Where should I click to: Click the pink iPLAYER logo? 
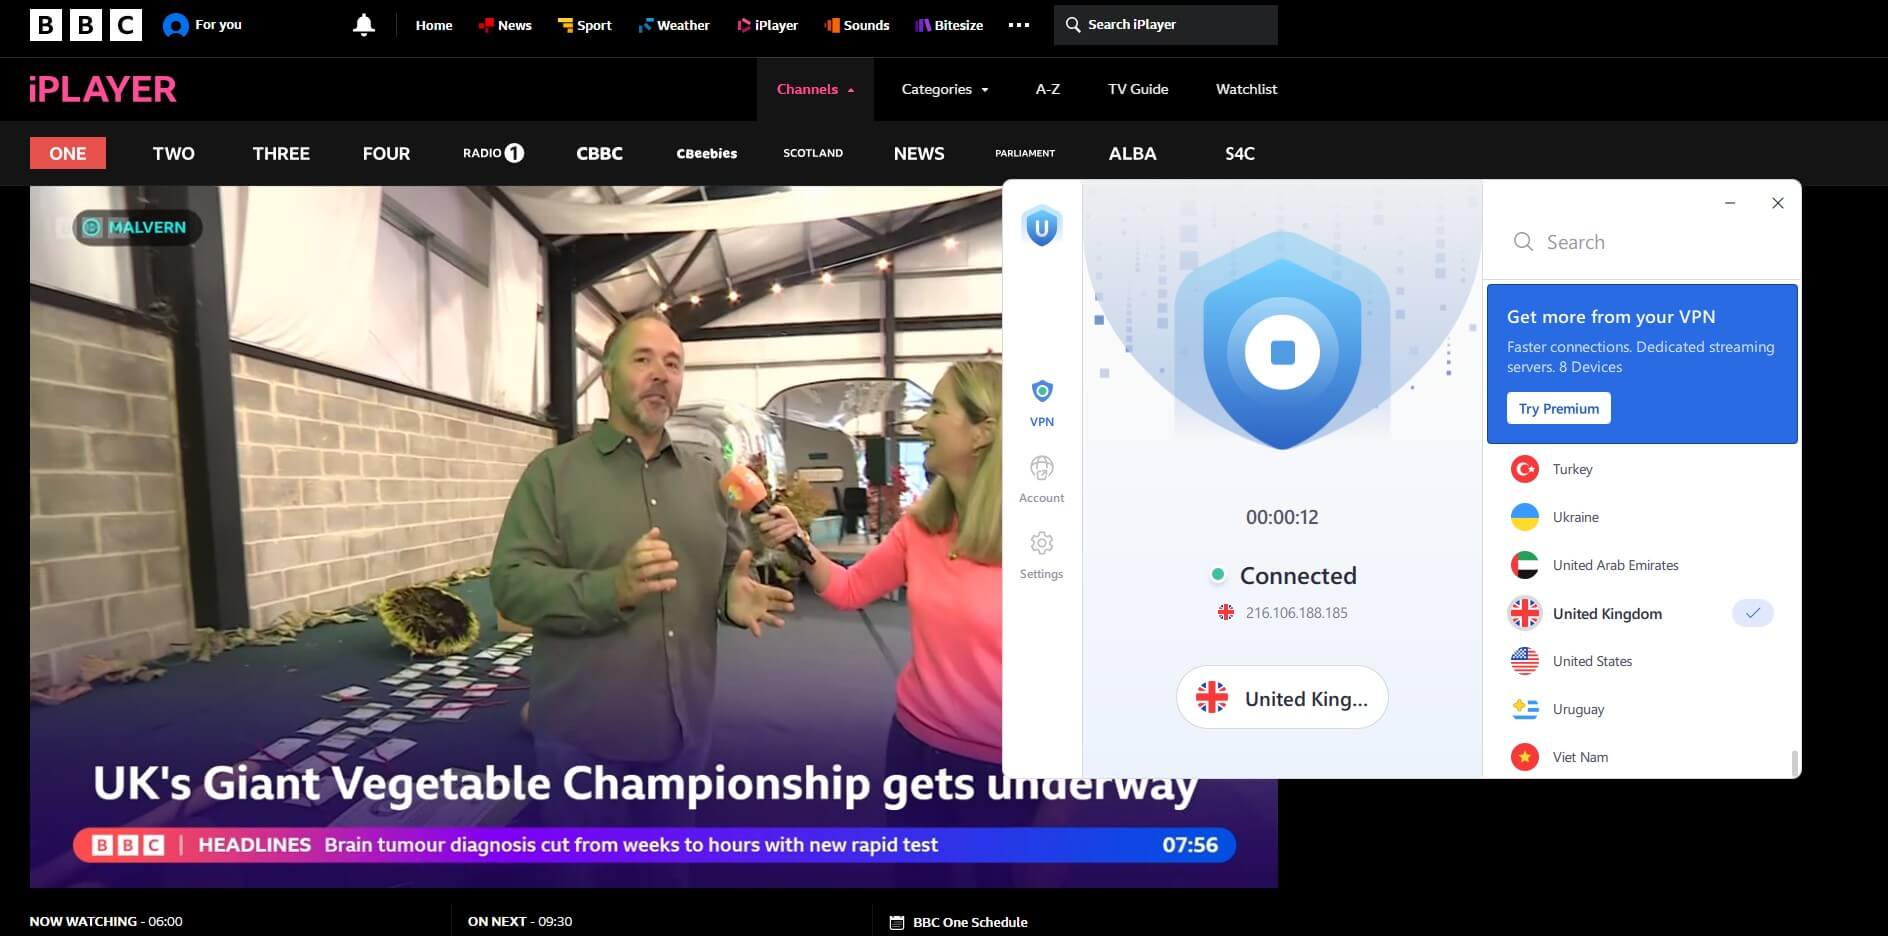tap(102, 89)
